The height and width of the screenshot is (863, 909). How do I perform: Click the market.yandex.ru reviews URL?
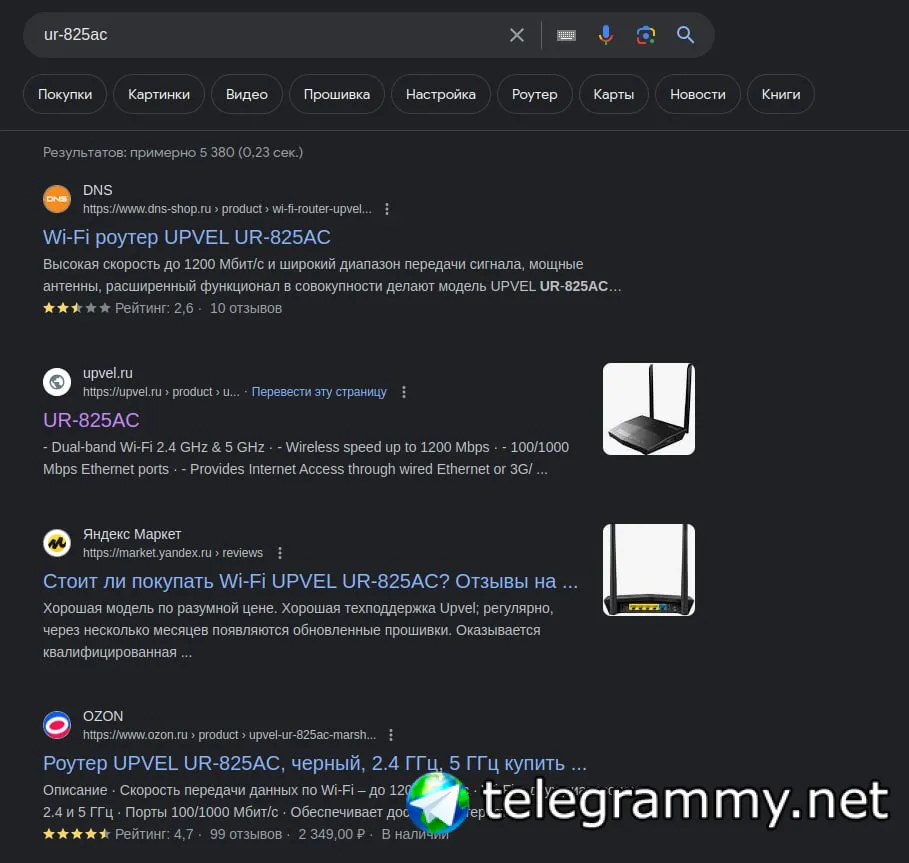[173, 553]
